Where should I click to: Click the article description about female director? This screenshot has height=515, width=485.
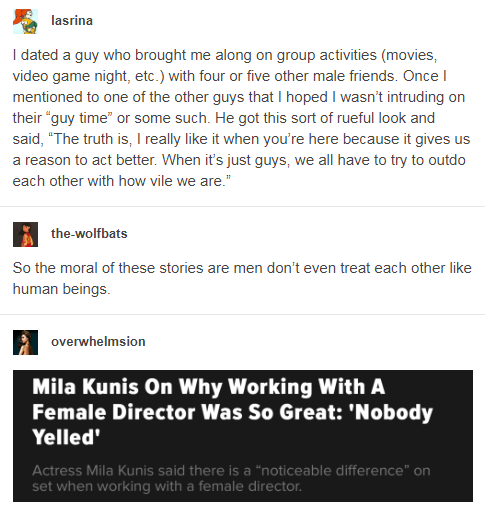(x=231, y=478)
